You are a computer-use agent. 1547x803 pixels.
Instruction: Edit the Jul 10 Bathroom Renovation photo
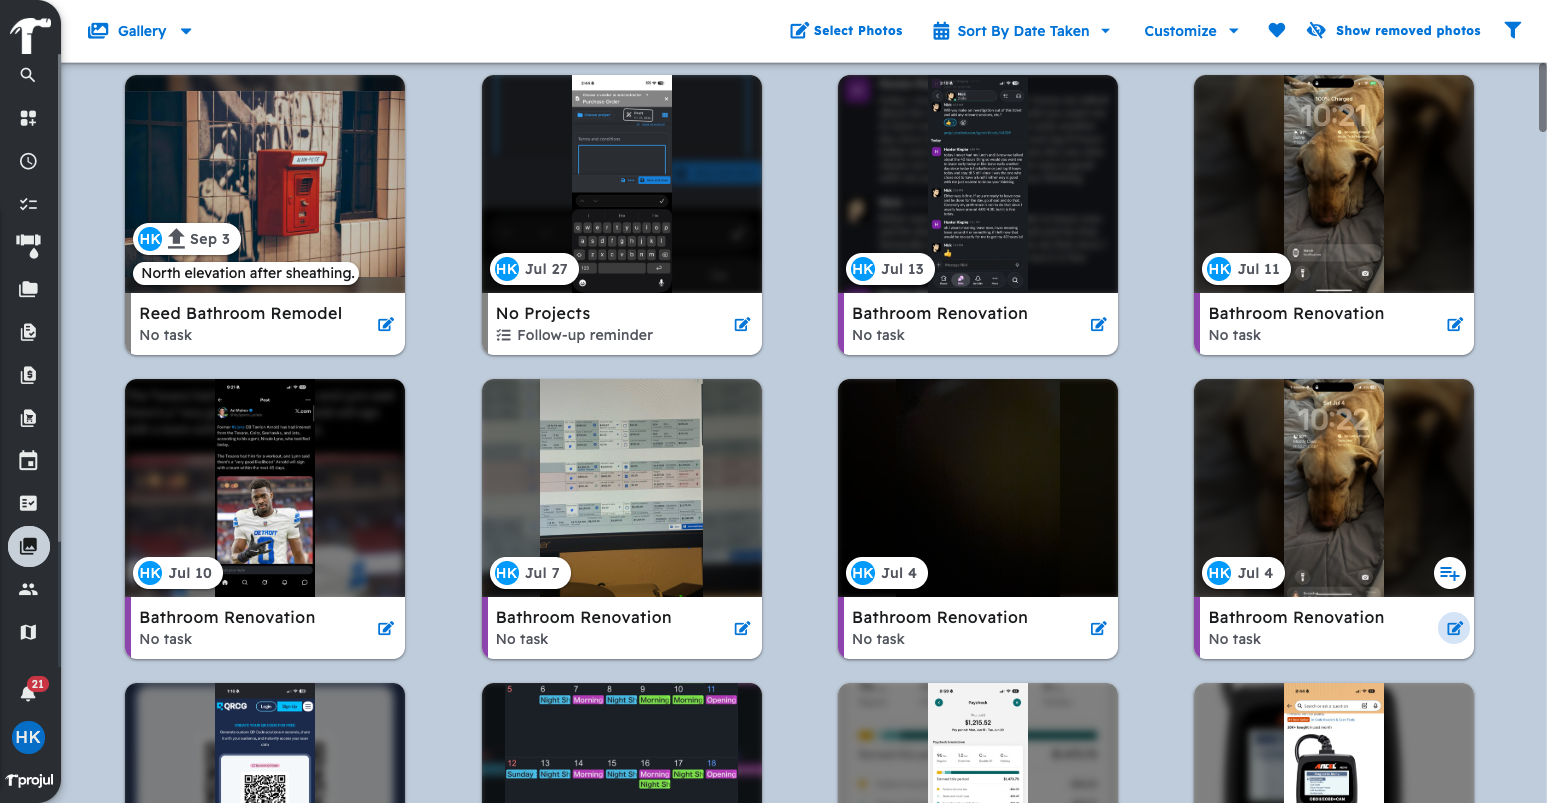point(385,628)
